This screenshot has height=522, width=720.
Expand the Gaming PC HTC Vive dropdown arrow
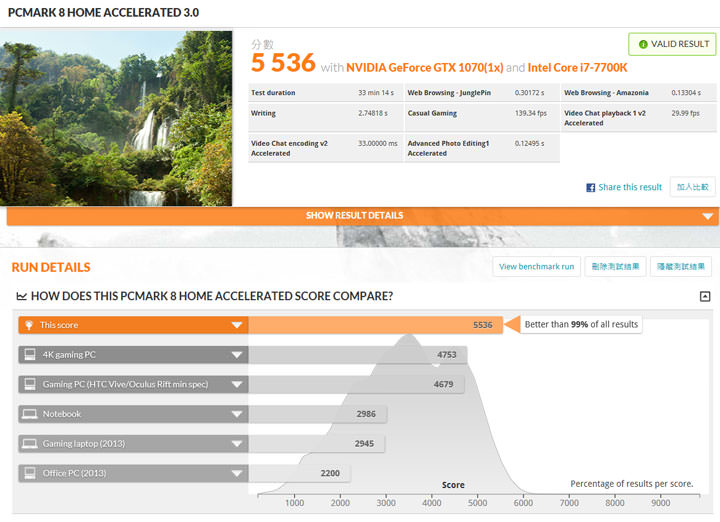[x=238, y=384]
